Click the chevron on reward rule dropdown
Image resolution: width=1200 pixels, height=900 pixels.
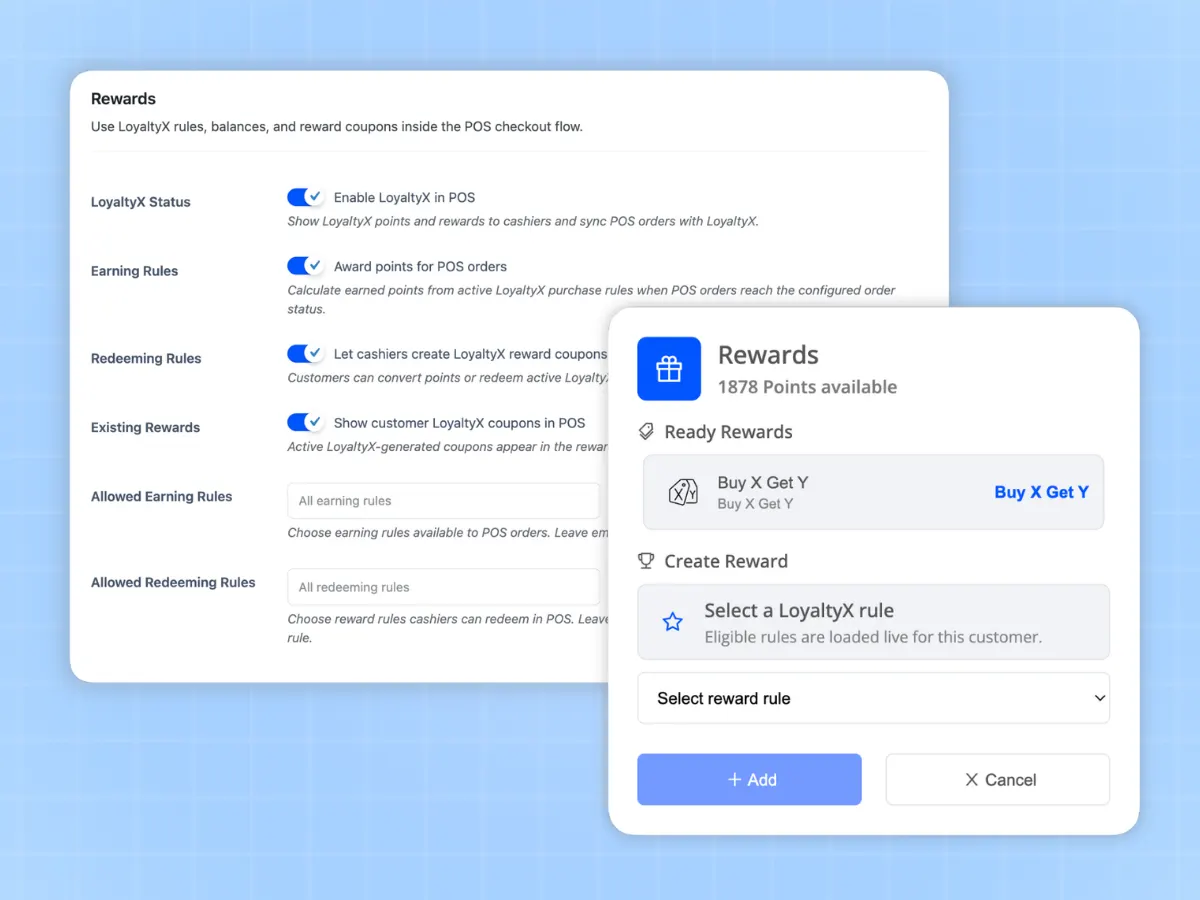[1100, 699]
